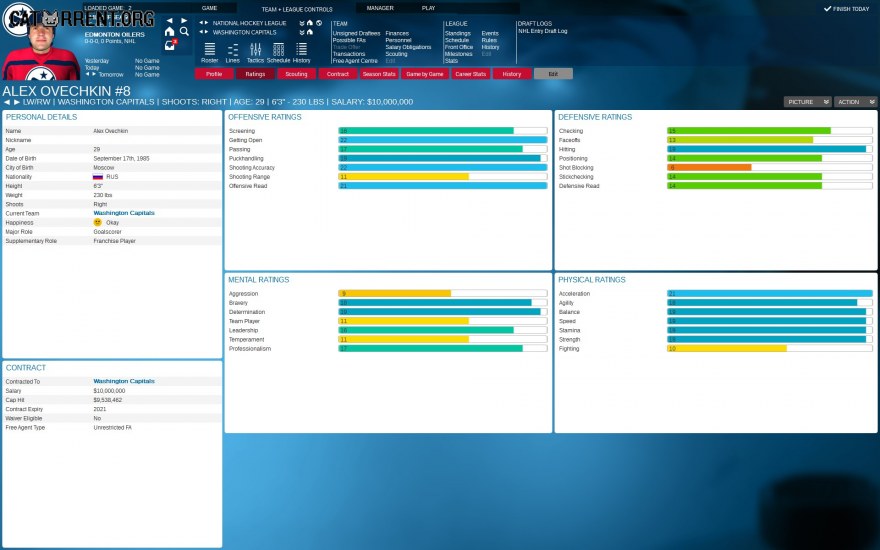Open the Tactics sliders icon
880x550 pixels.
tap(255, 53)
